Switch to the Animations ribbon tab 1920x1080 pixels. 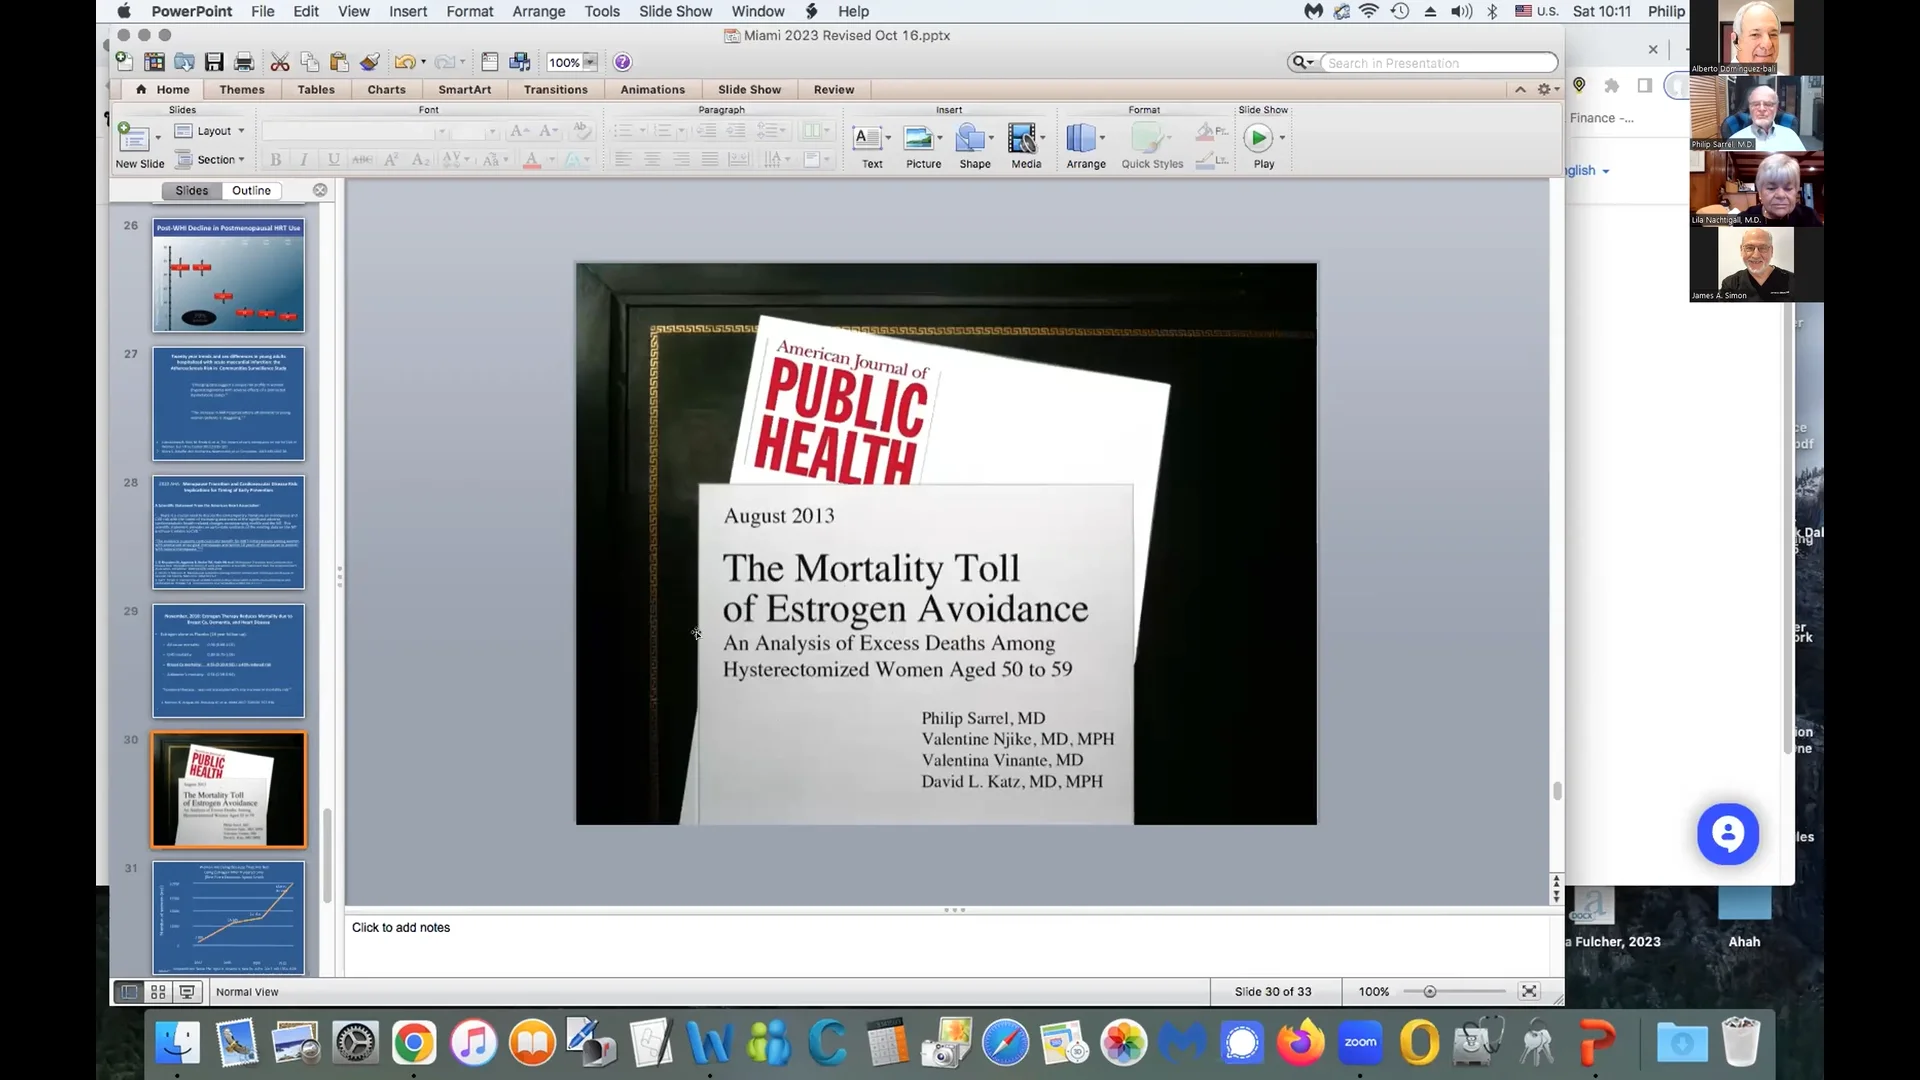click(652, 89)
